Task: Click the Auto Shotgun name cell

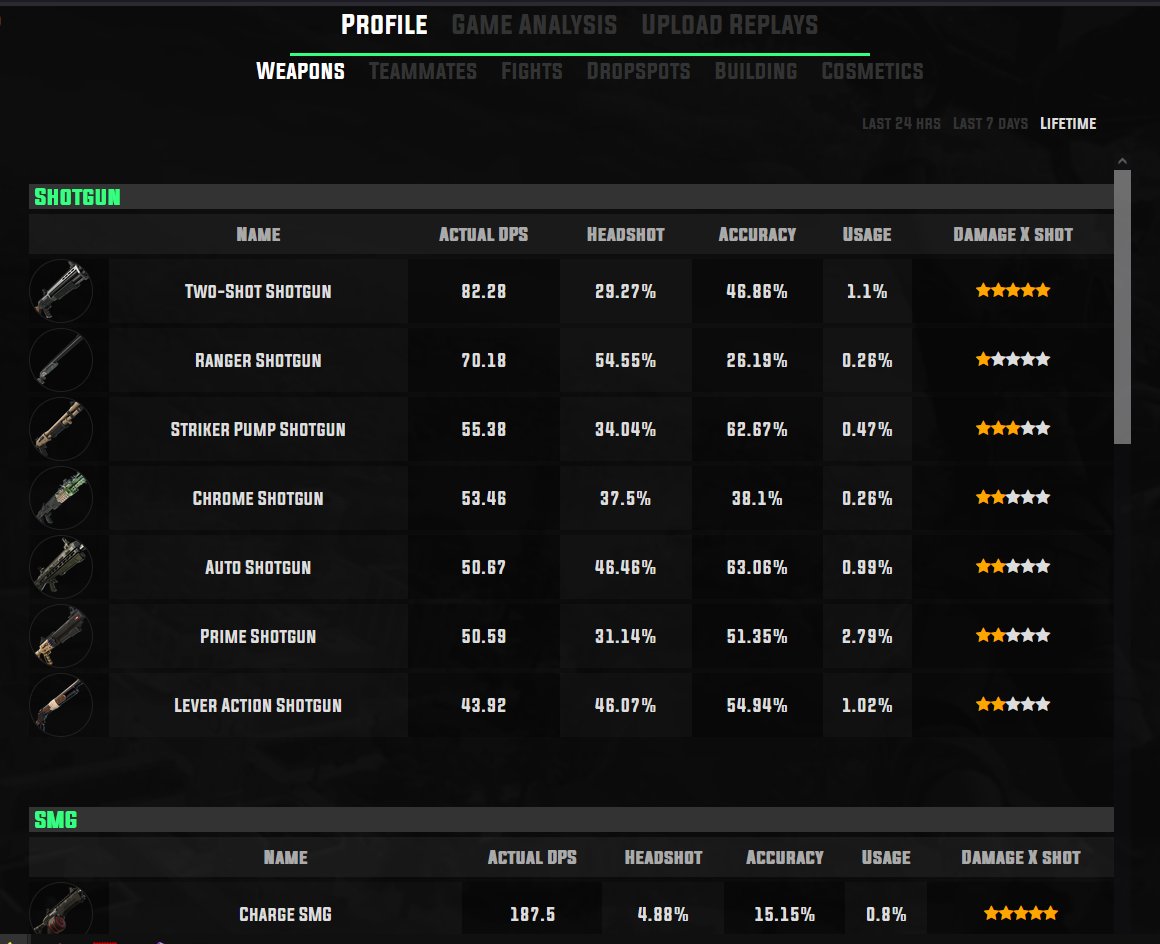Action: (x=258, y=567)
